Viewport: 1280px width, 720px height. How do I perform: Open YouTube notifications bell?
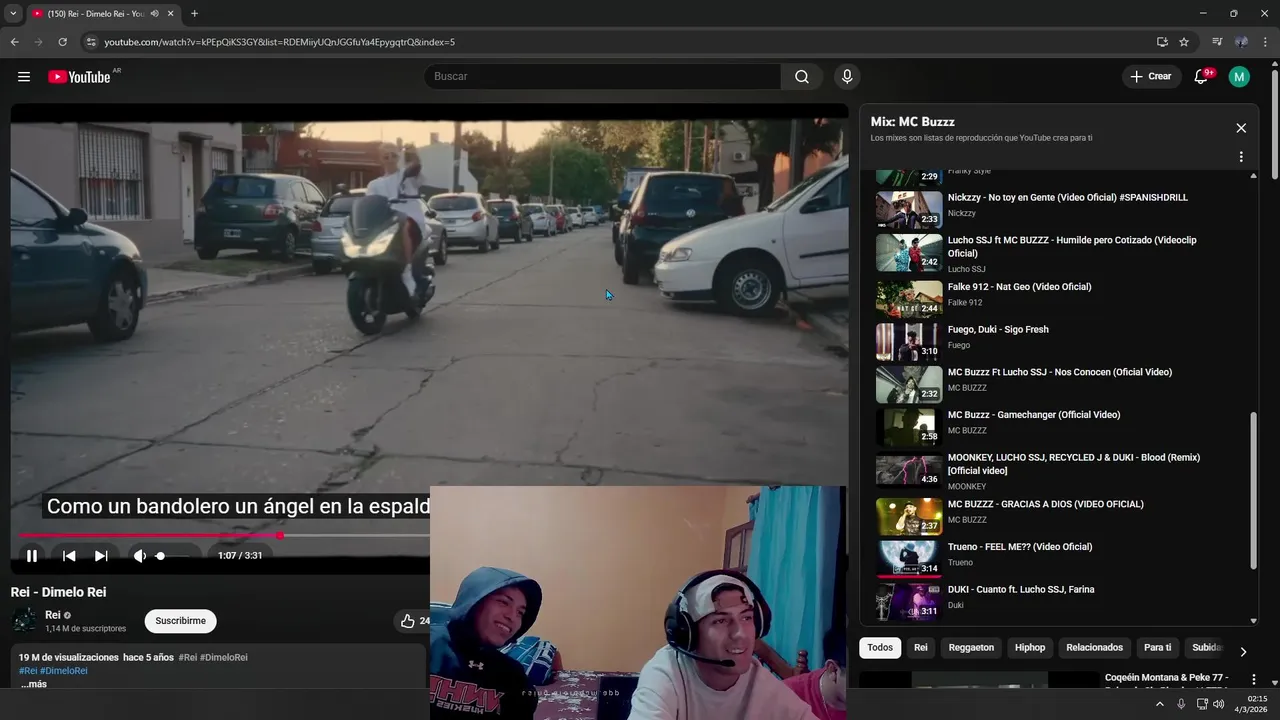[1202, 77]
